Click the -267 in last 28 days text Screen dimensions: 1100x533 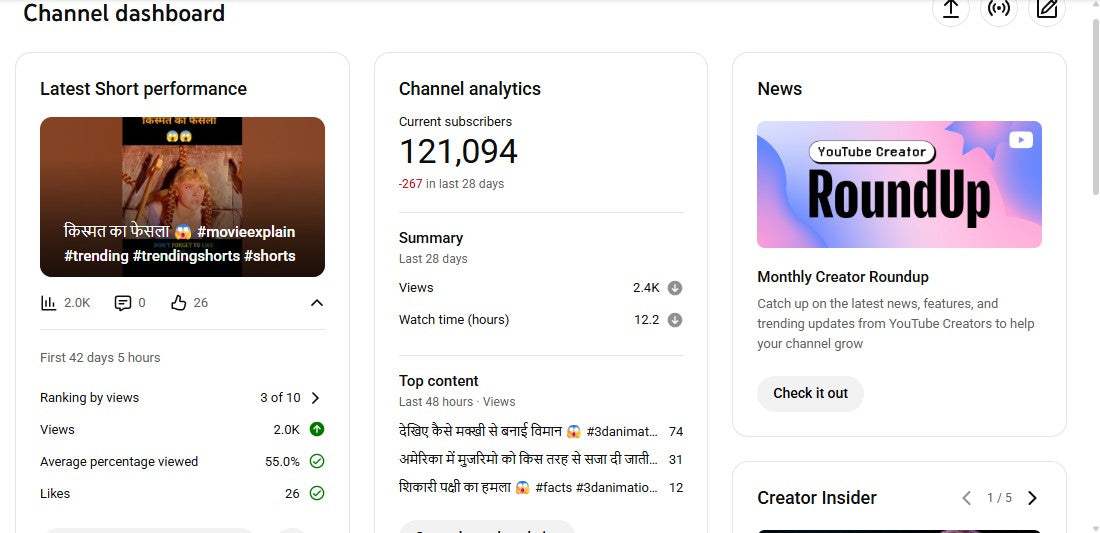tap(451, 184)
